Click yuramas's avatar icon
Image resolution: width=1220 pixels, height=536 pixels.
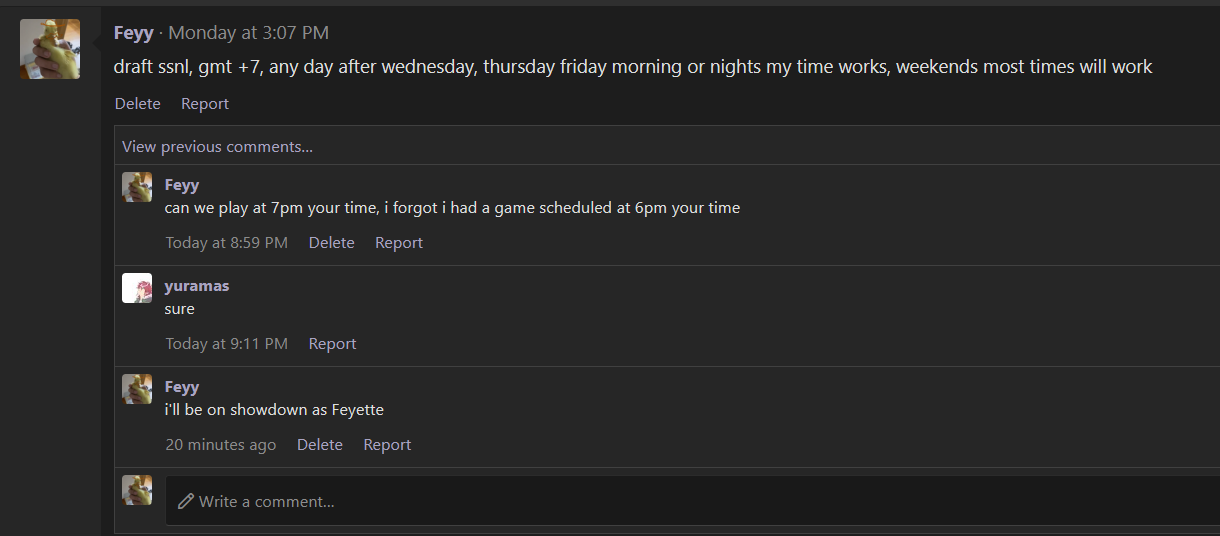[137, 288]
